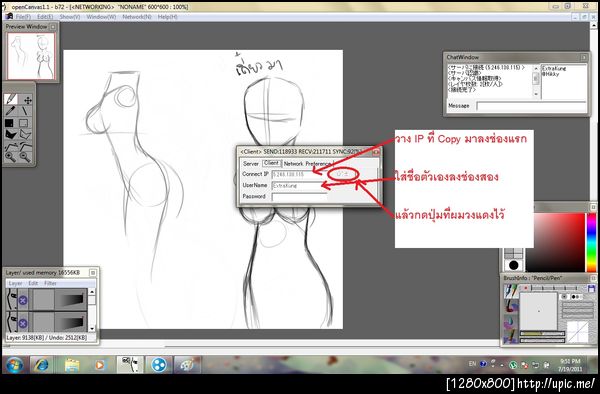Click the brush pressure curve graph
This screenshot has width=600, height=394.
click(578, 332)
